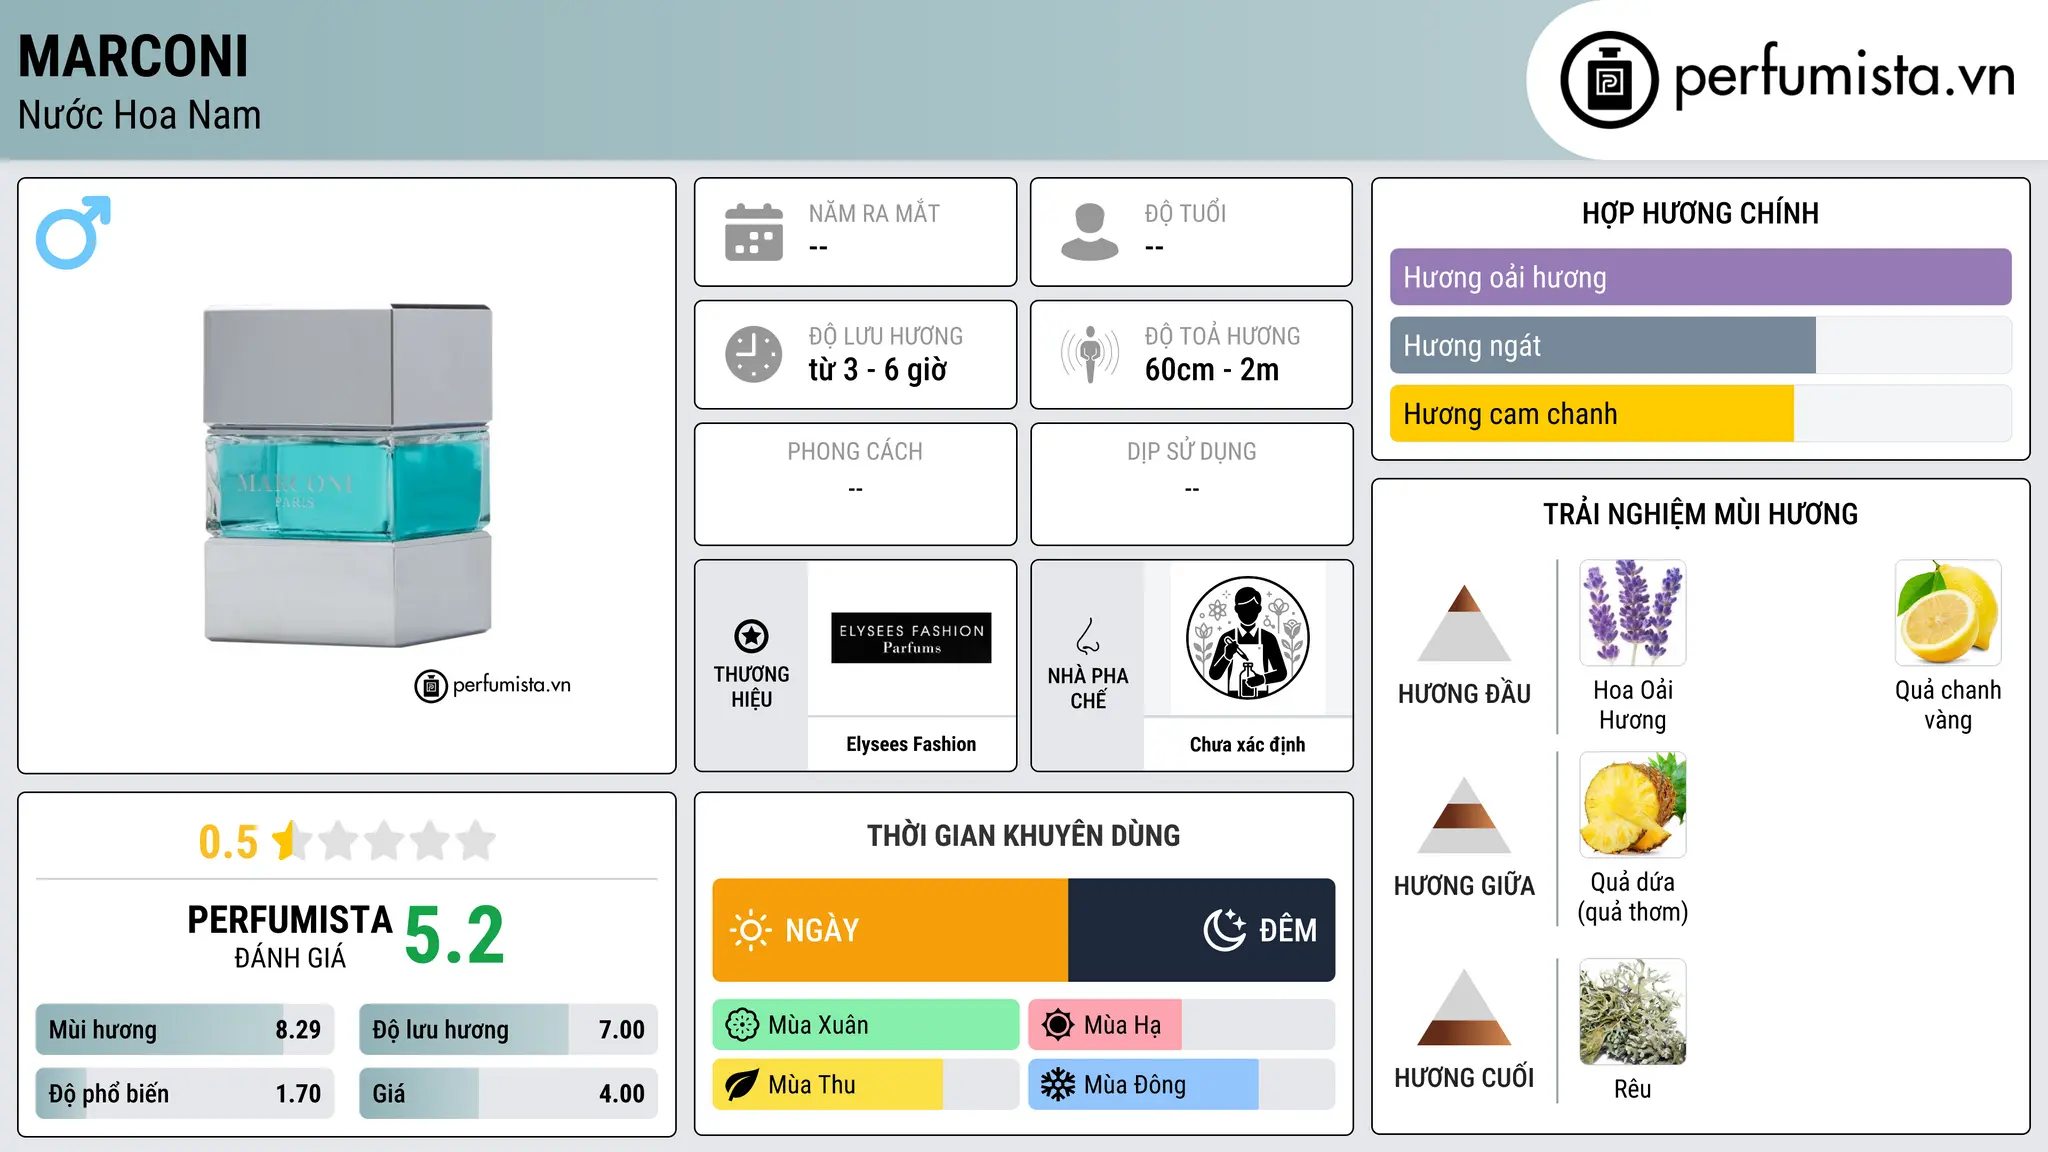The width and height of the screenshot is (2048, 1152).
Task: Click the Mùa Hạ season bar
Action: coord(1182,1025)
